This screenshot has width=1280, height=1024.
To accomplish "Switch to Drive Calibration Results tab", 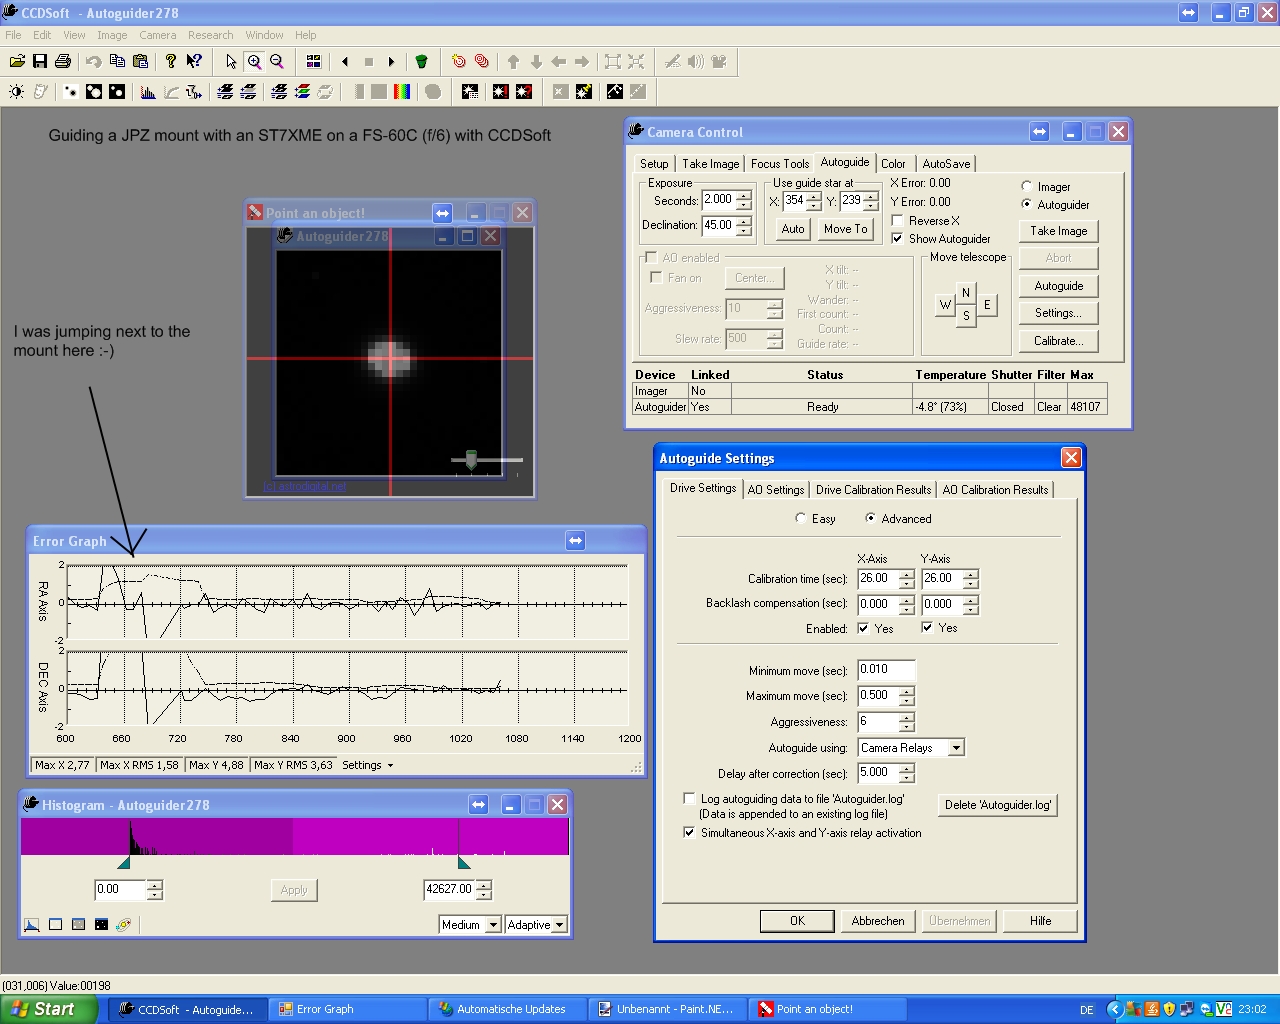I will click(x=873, y=490).
